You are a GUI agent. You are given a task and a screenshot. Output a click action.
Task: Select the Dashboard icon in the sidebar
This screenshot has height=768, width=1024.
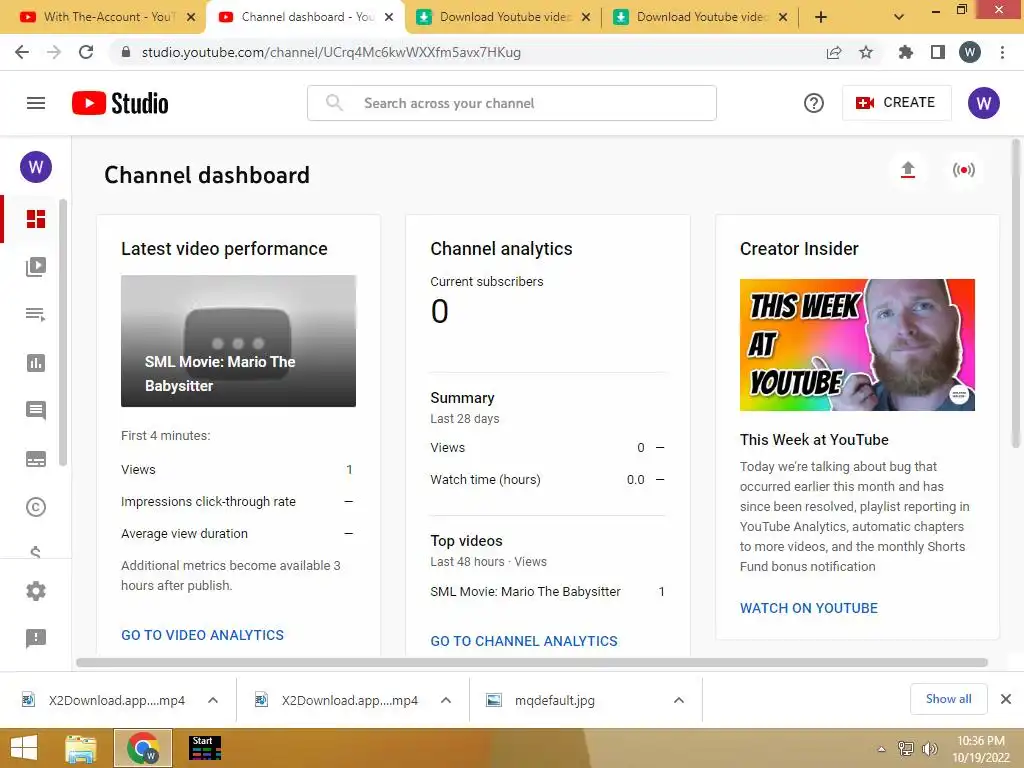[36, 219]
